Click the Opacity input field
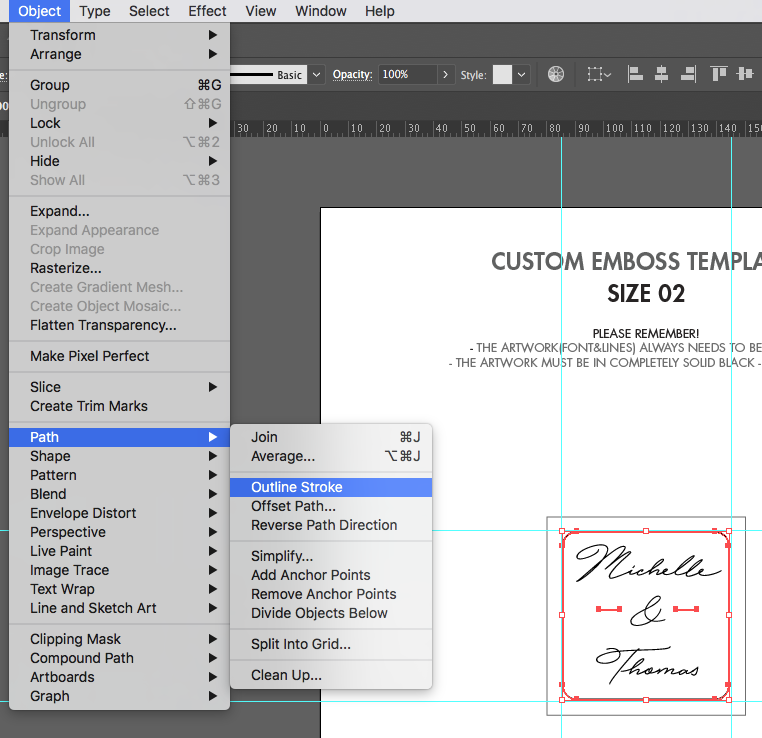 pos(405,75)
